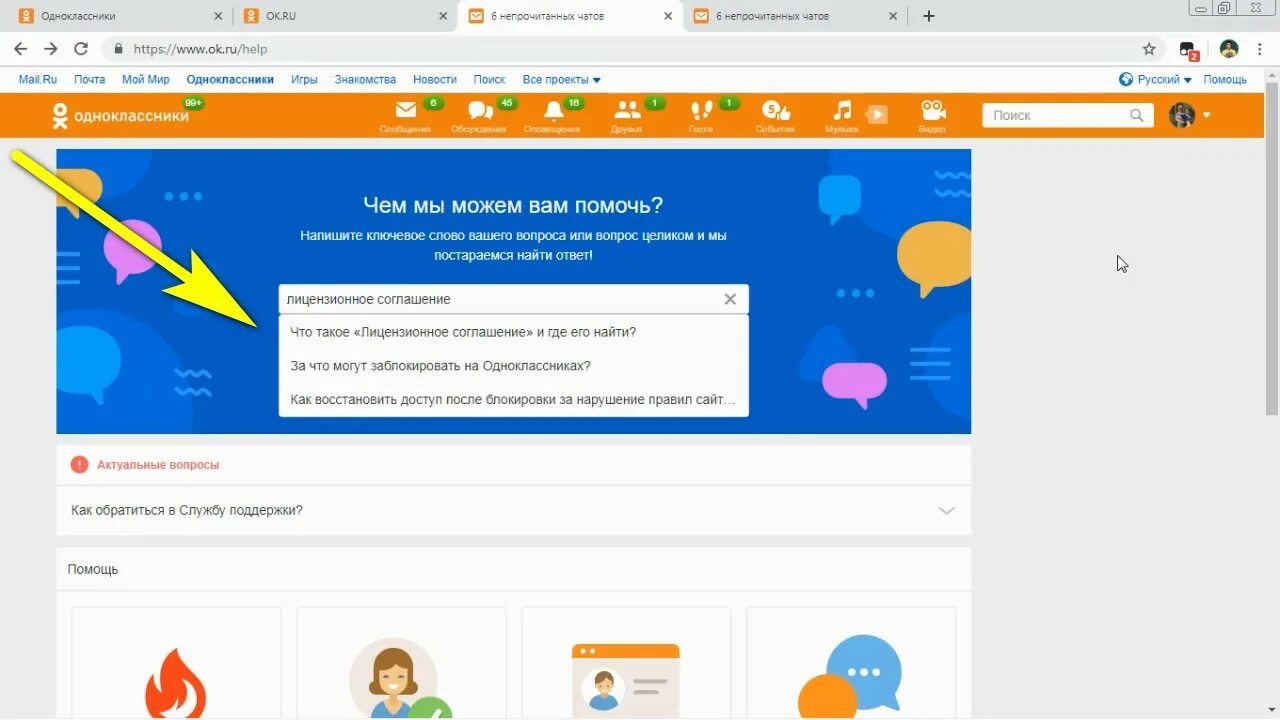Viewport: 1280px width, 720px height.
Task: Bookmark this page with the star
Action: click(1149, 48)
